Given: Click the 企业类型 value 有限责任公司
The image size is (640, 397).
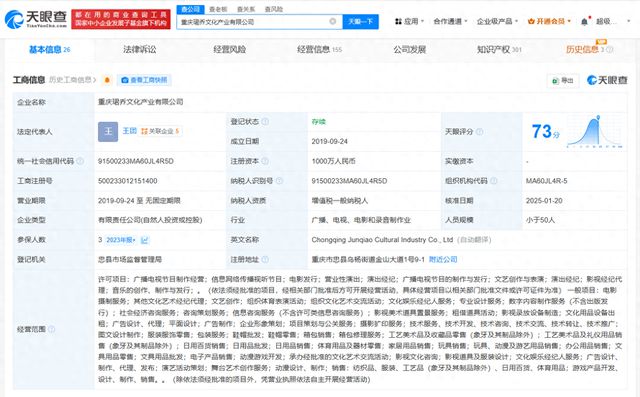Looking at the screenshot, I should tap(150, 220).
